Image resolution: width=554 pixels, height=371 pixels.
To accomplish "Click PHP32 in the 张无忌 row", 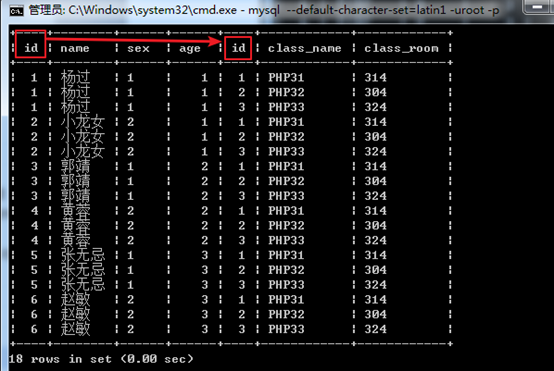I will point(286,270).
